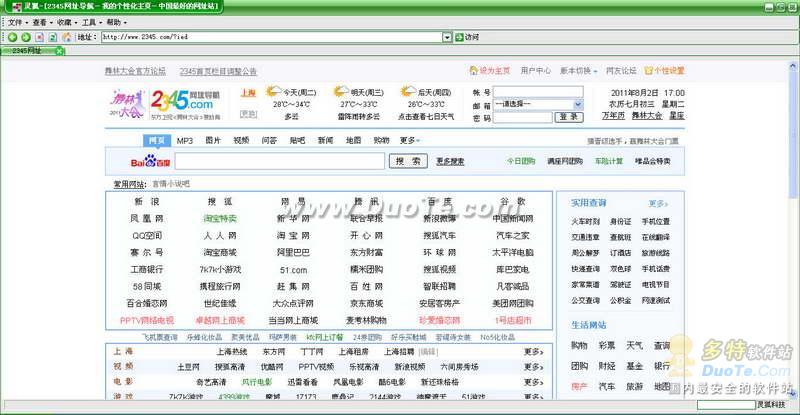Open the 淘宝特卖 link
800x415 pixels.
coord(220,218)
